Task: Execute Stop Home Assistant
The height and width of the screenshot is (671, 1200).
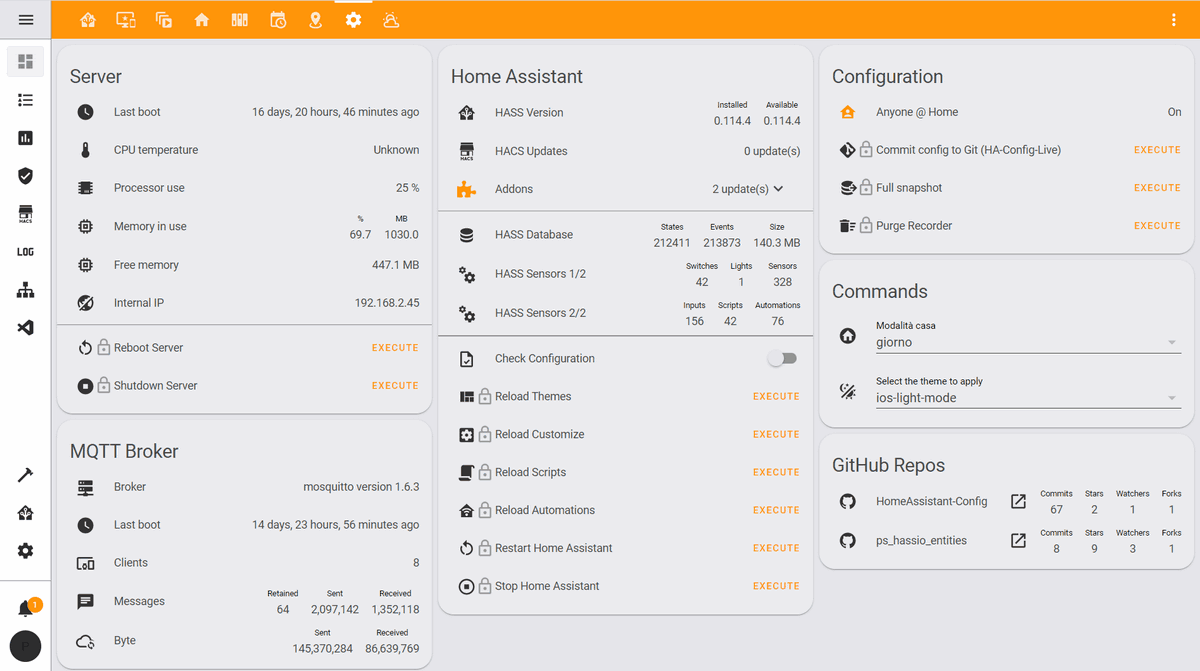Action: click(776, 586)
